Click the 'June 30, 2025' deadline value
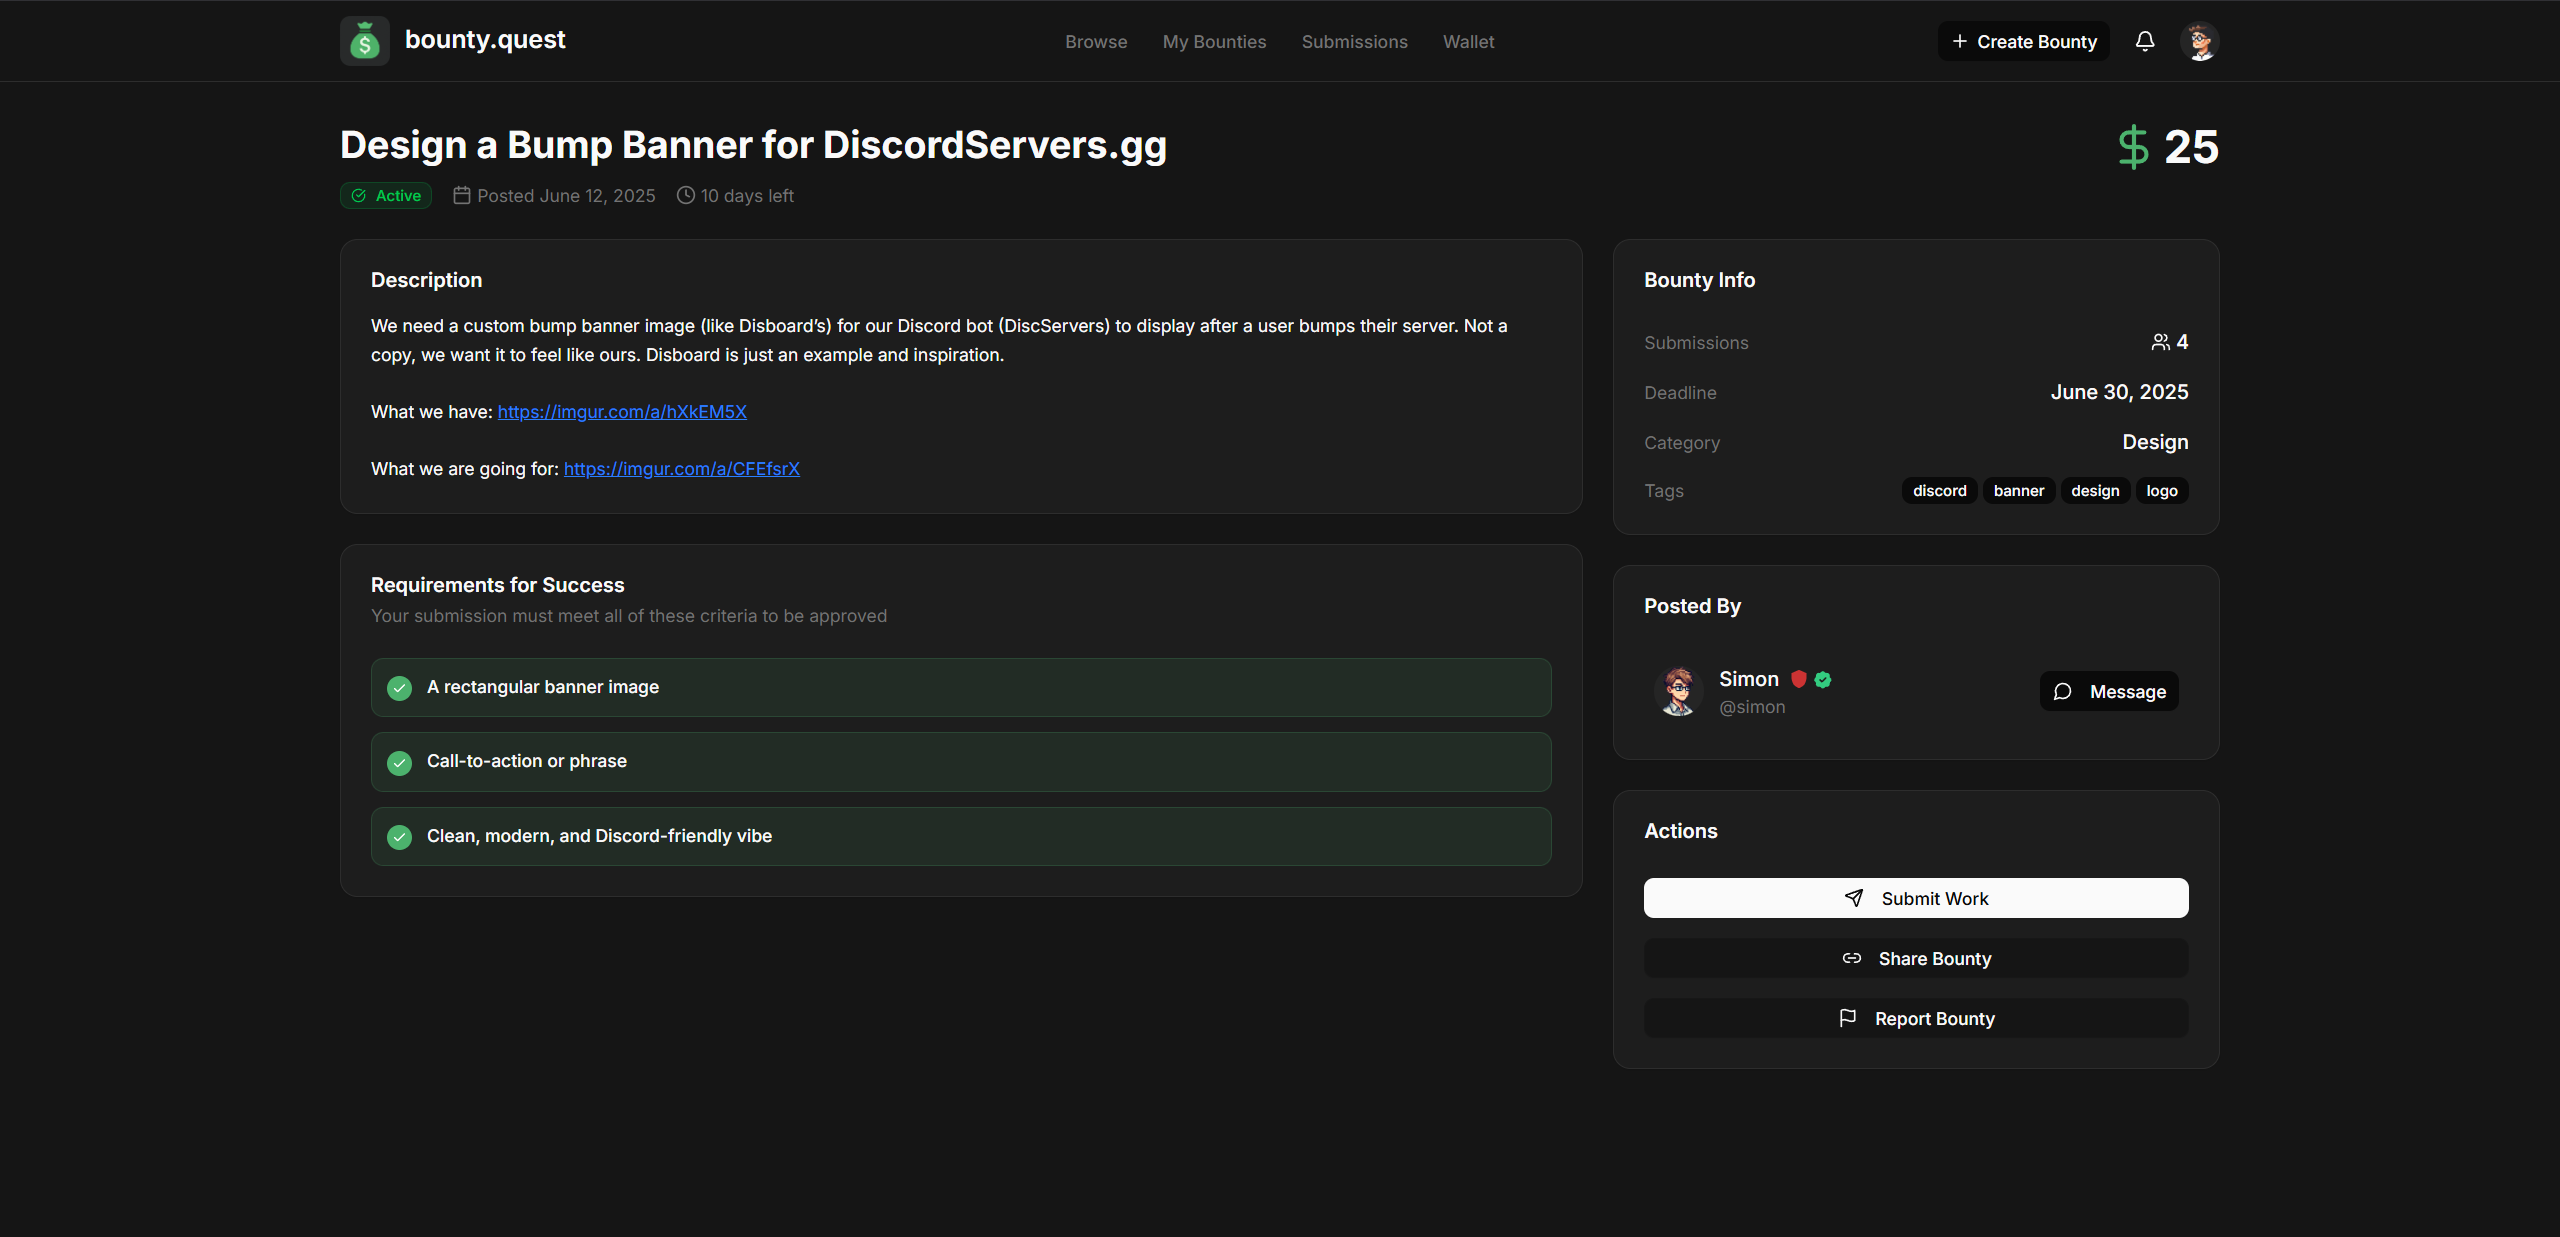 pos(2119,392)
